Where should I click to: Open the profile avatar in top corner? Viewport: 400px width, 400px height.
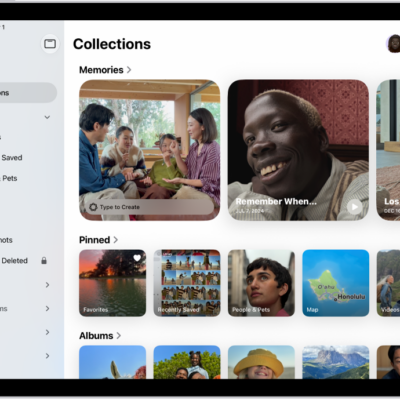click(x=393, y=44)
